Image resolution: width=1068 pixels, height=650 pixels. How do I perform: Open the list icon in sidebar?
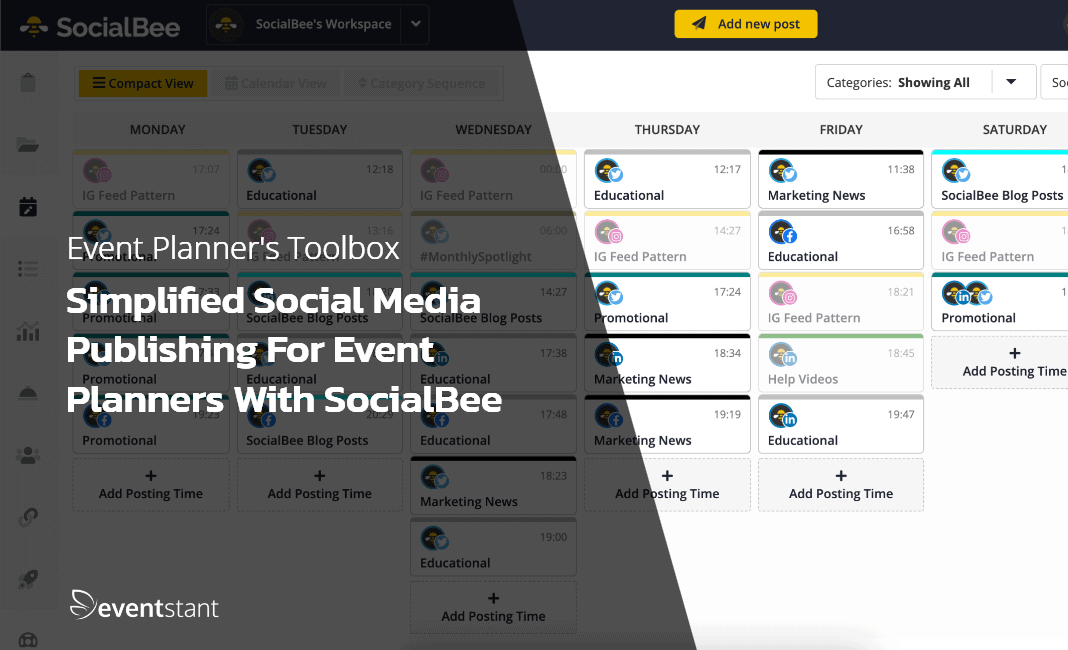pos(28,268)
